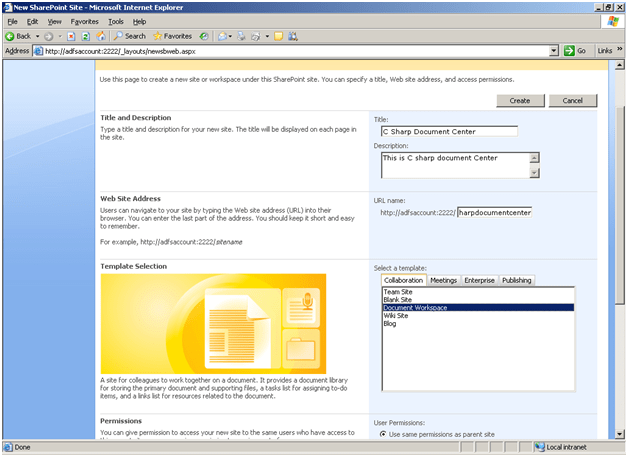Switch to the Enterprise template tab
This screenshot has width=628, height=457.
pos(479,280)
